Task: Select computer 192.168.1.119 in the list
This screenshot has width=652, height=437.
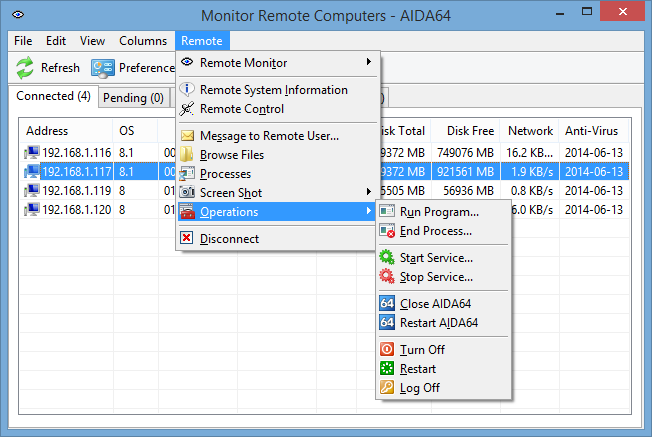Action: coord(78,190)
